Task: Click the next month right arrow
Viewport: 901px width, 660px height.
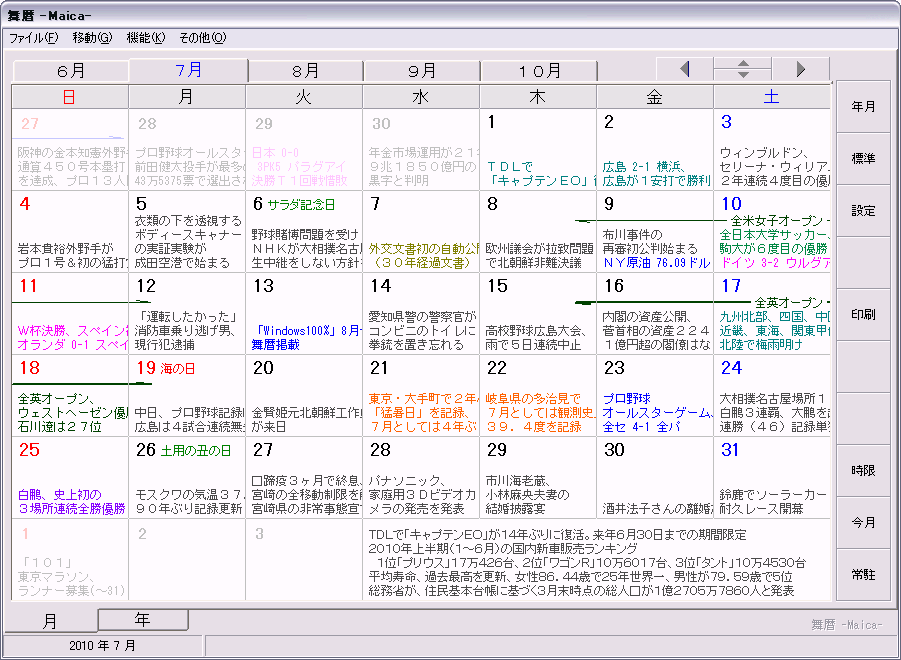Action: pyautogui.click(x=800, y=70)
